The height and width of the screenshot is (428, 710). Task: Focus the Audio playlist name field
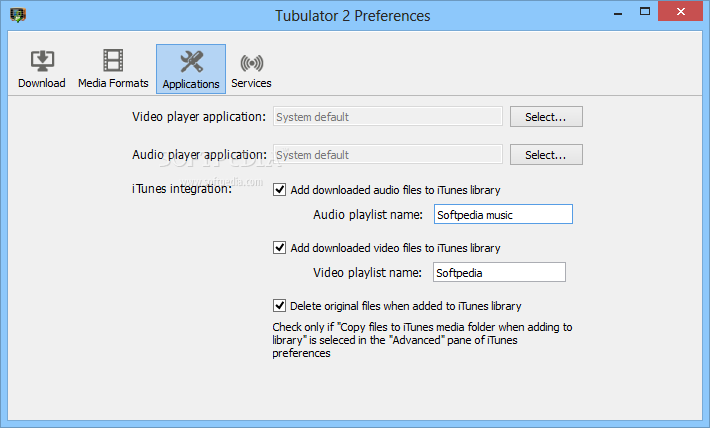pos(503,214)
